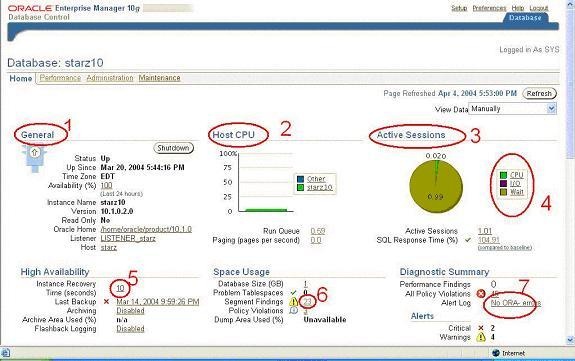Select the View Data Manually combo box
The height and width of the screenshot is (361, 575).
coord(512,109)
